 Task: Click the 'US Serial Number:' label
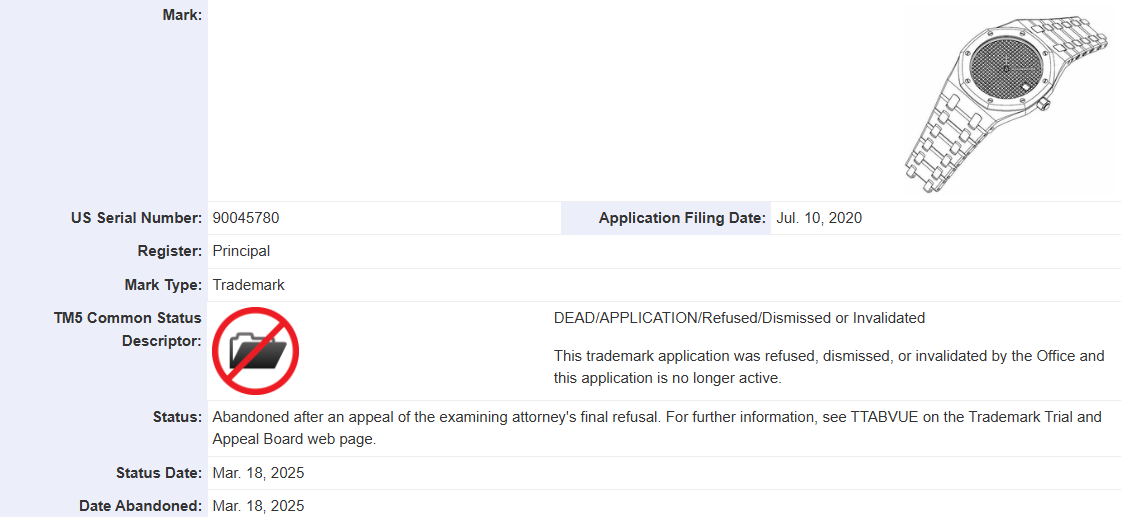(x=136, y=219)
